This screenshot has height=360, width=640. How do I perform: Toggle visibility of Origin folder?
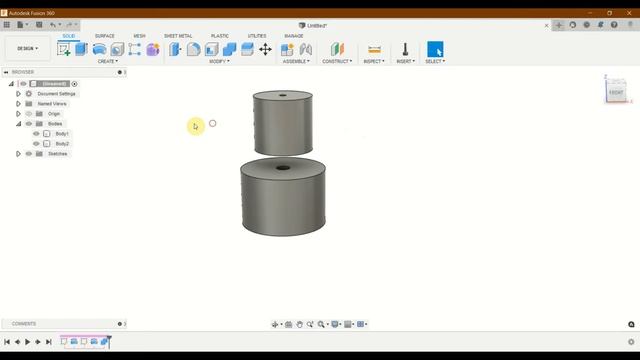coord(29,114)
